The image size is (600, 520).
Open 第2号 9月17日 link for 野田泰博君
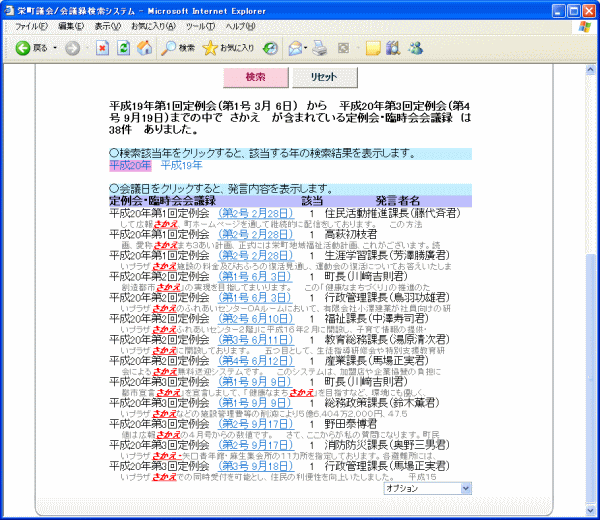tap(256, 424)
